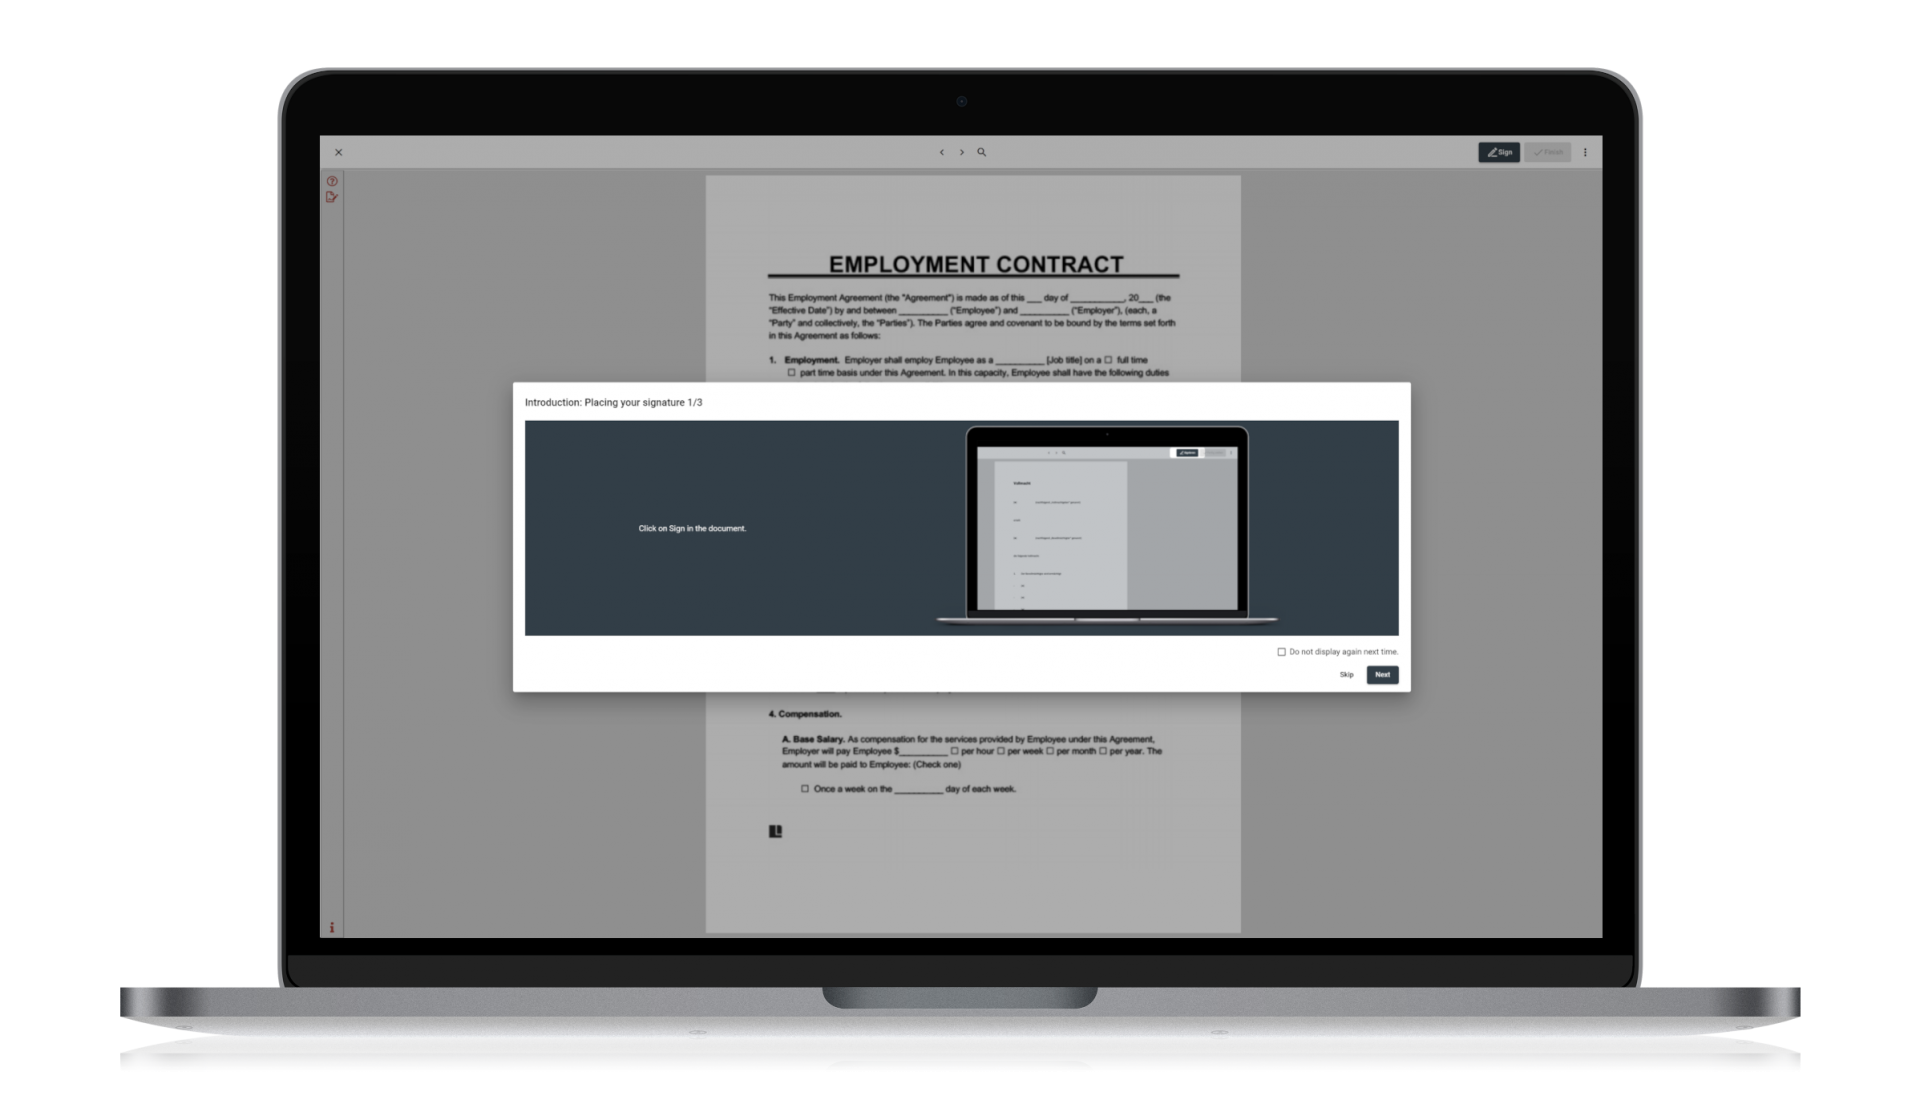Viewport: 1920px width, 1104px height.
Task: Click the red info icon at bottom left
Action: (332, 927)
